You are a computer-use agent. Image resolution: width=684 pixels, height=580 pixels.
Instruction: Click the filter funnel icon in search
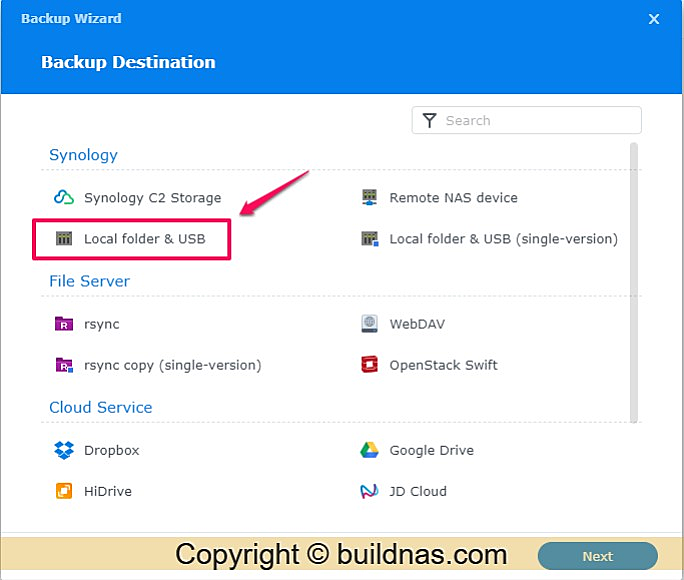click(x=429, y=120)
